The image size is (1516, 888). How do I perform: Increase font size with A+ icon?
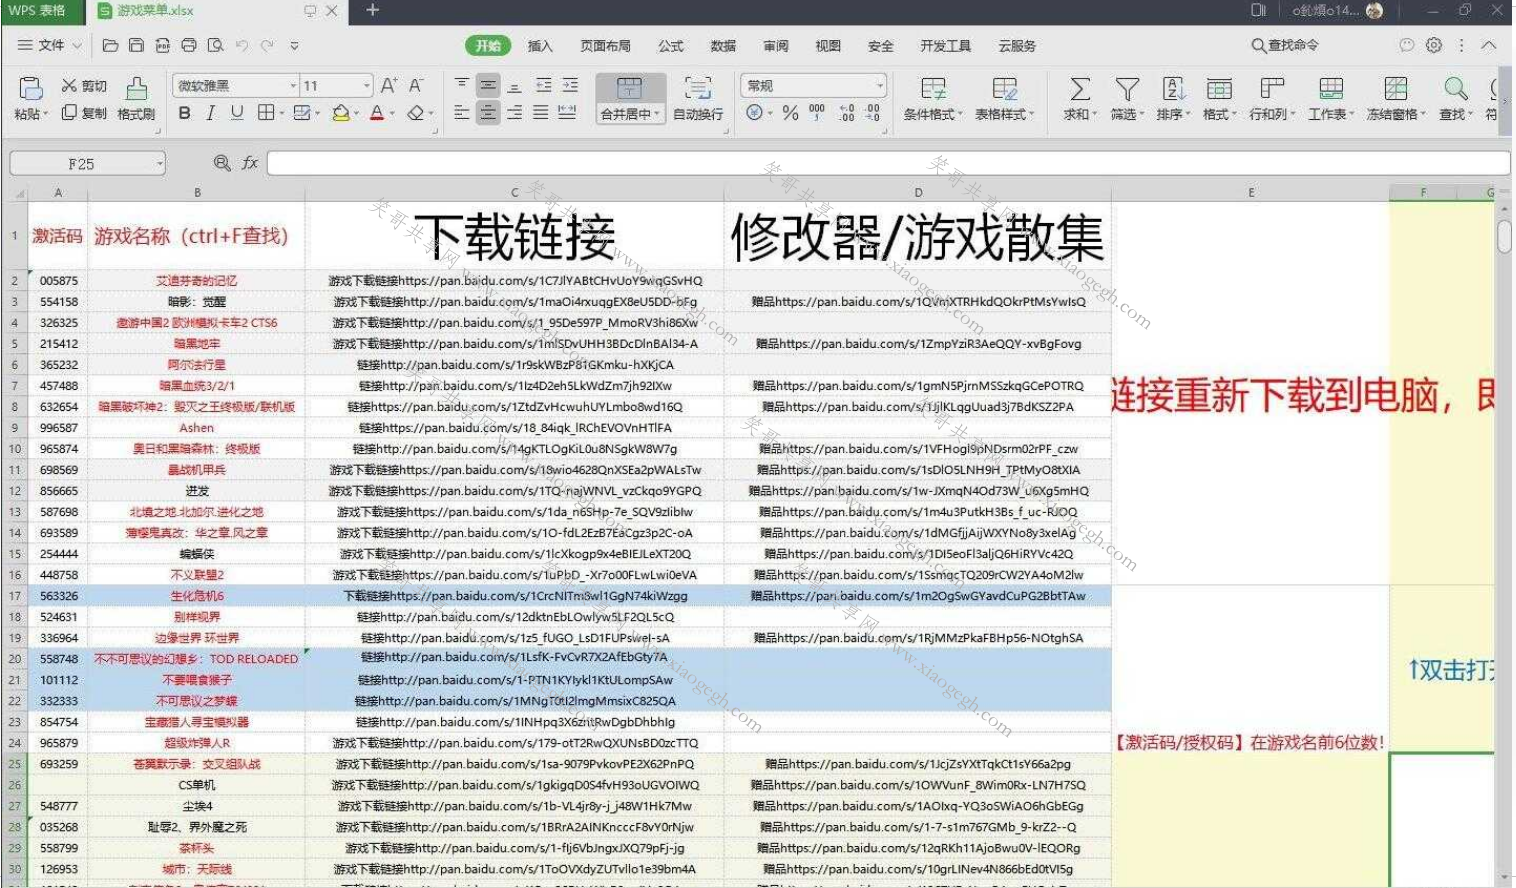point(389,86)
